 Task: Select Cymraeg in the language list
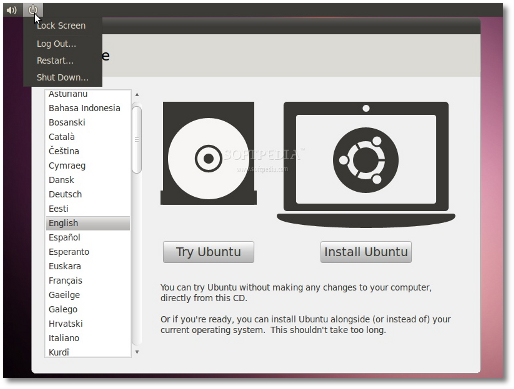coord(88,166)
